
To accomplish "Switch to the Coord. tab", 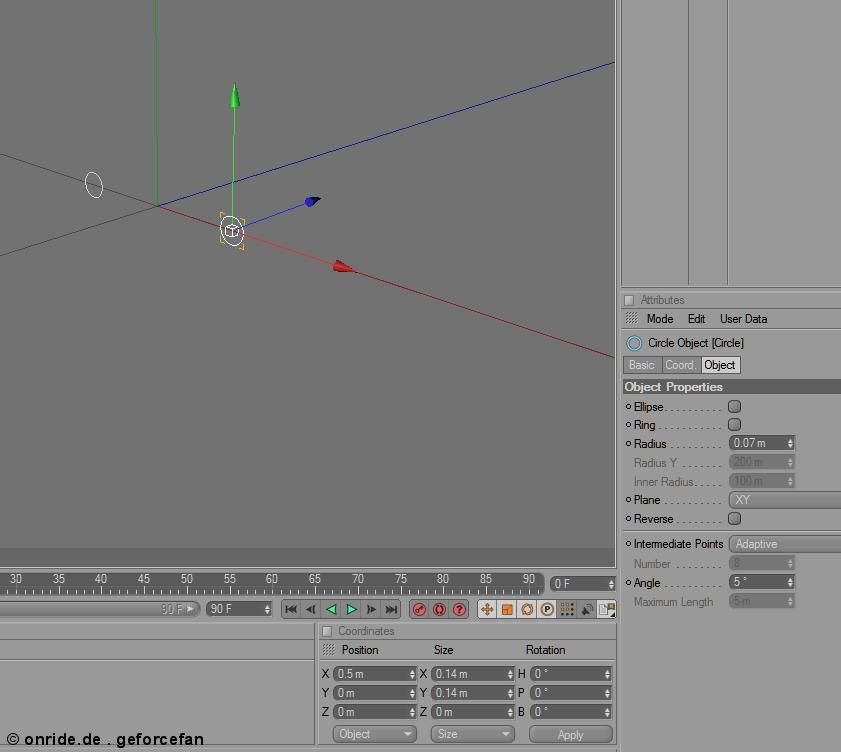I will point(681,365).
